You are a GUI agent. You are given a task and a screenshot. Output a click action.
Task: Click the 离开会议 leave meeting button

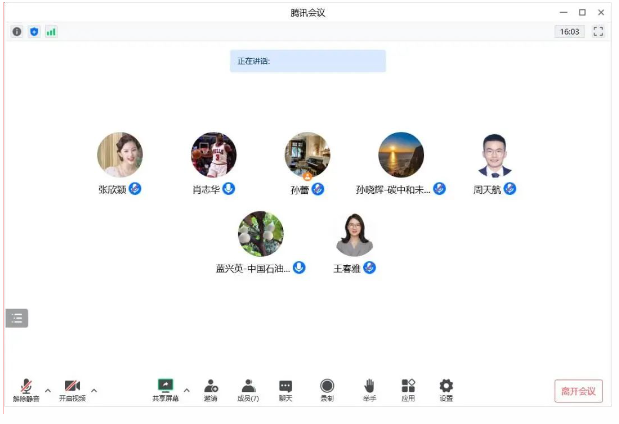click(x=578, y=391)
